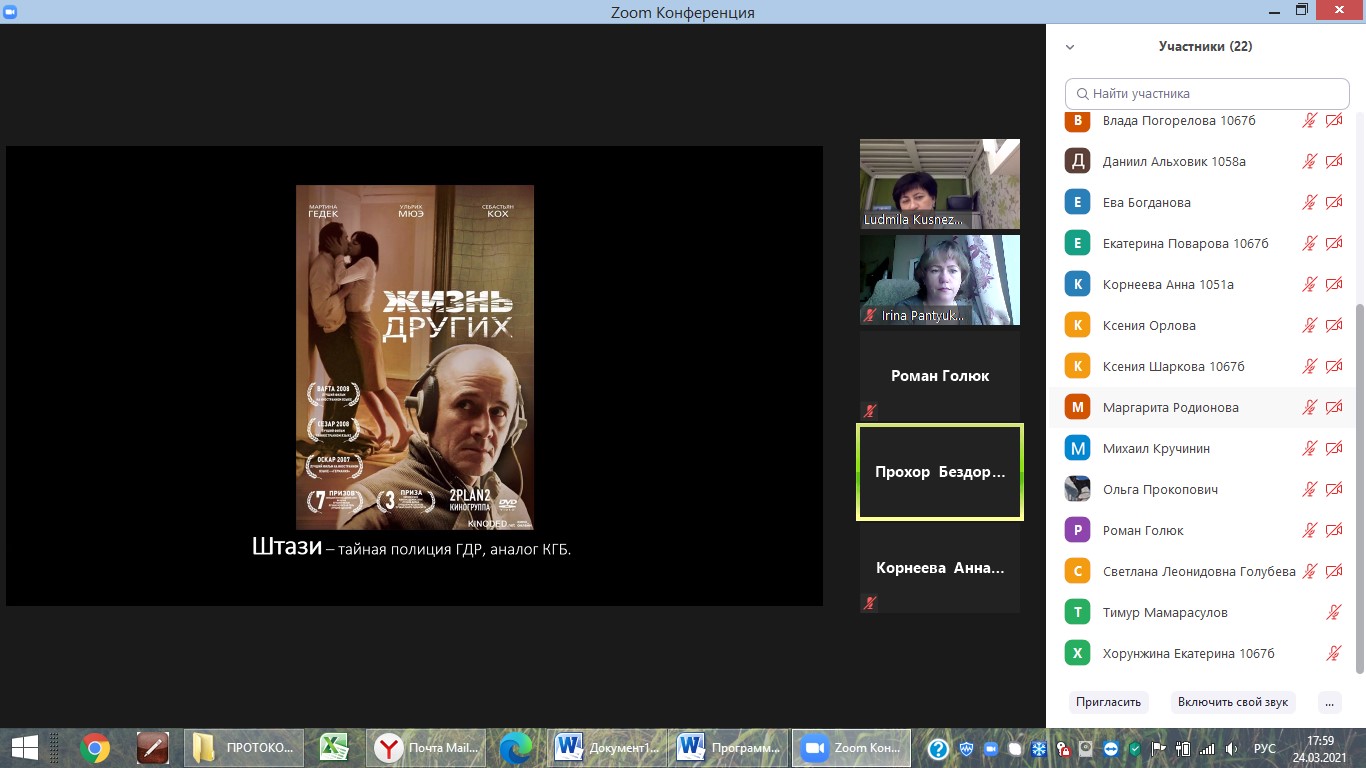Screen dimensions: 1366x768
Task: Click camera-off icon for Ольга Прокопович
Action: [1334, 489]
